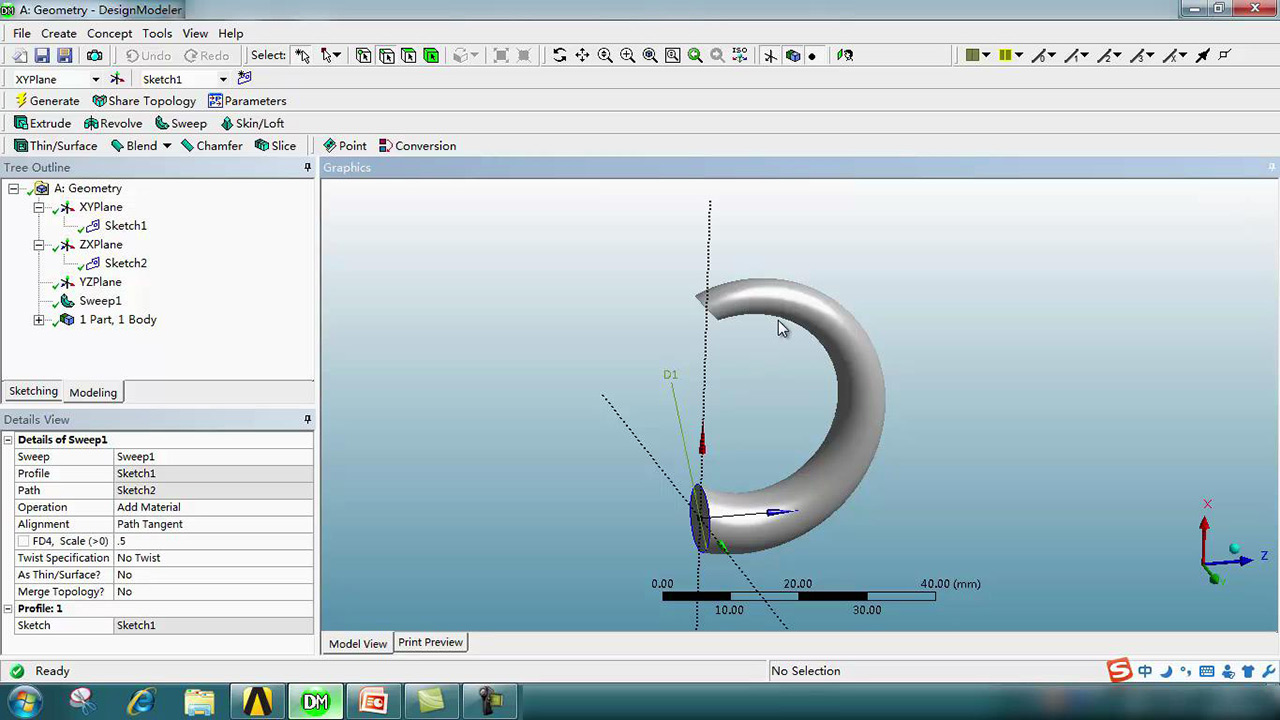Click the Twist Specification value field
This screenshot has width=1280, height=720.
(214, 558)
